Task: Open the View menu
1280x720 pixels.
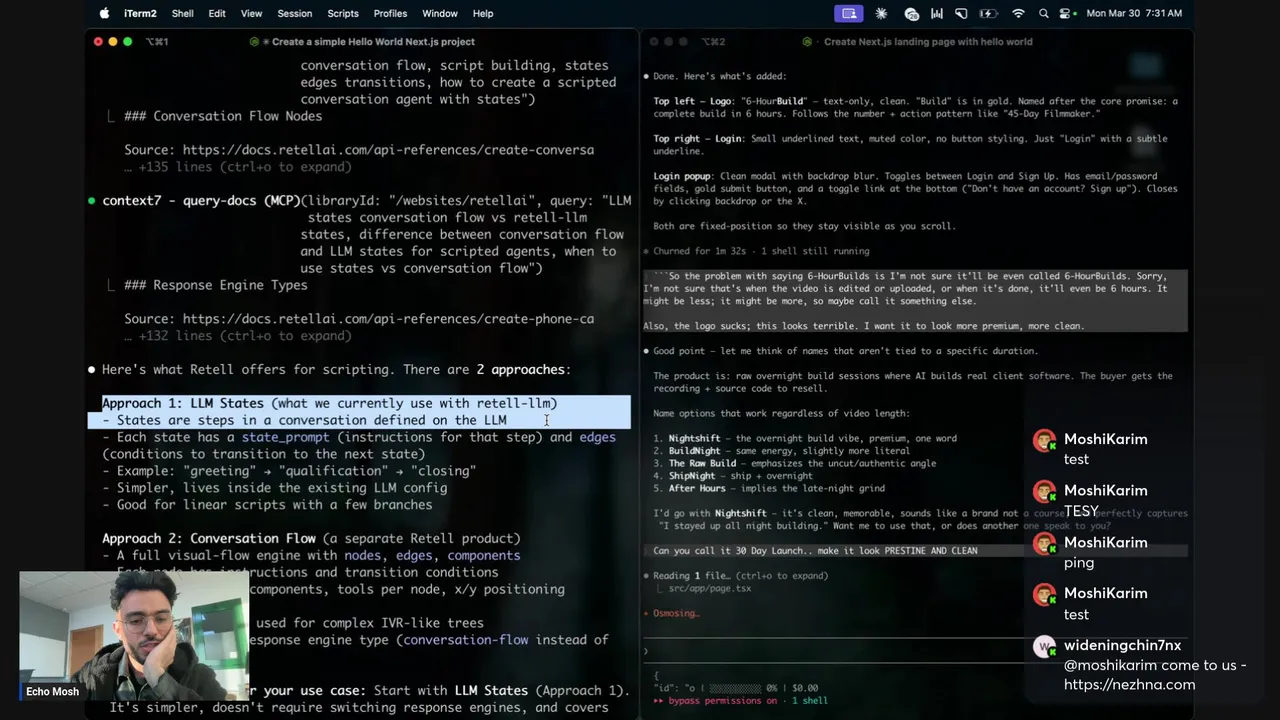Action: coord(251,13)
